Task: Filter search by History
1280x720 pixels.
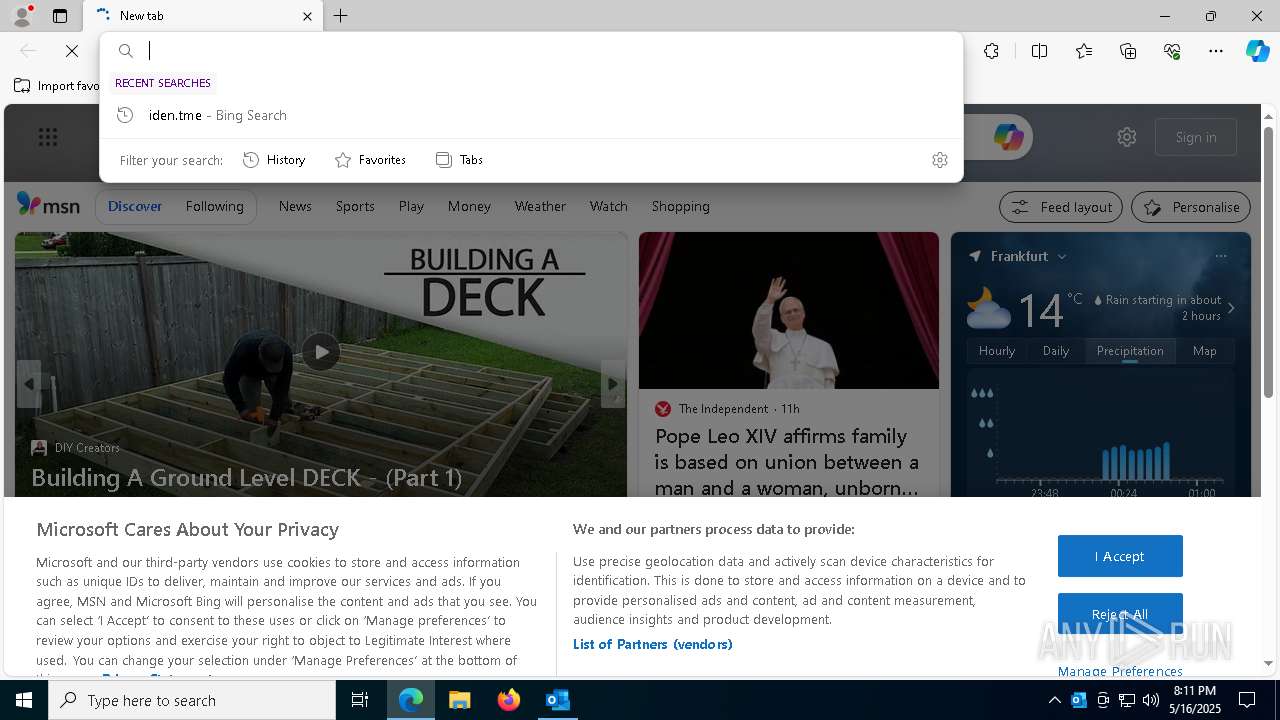Action: coord(274,160)
